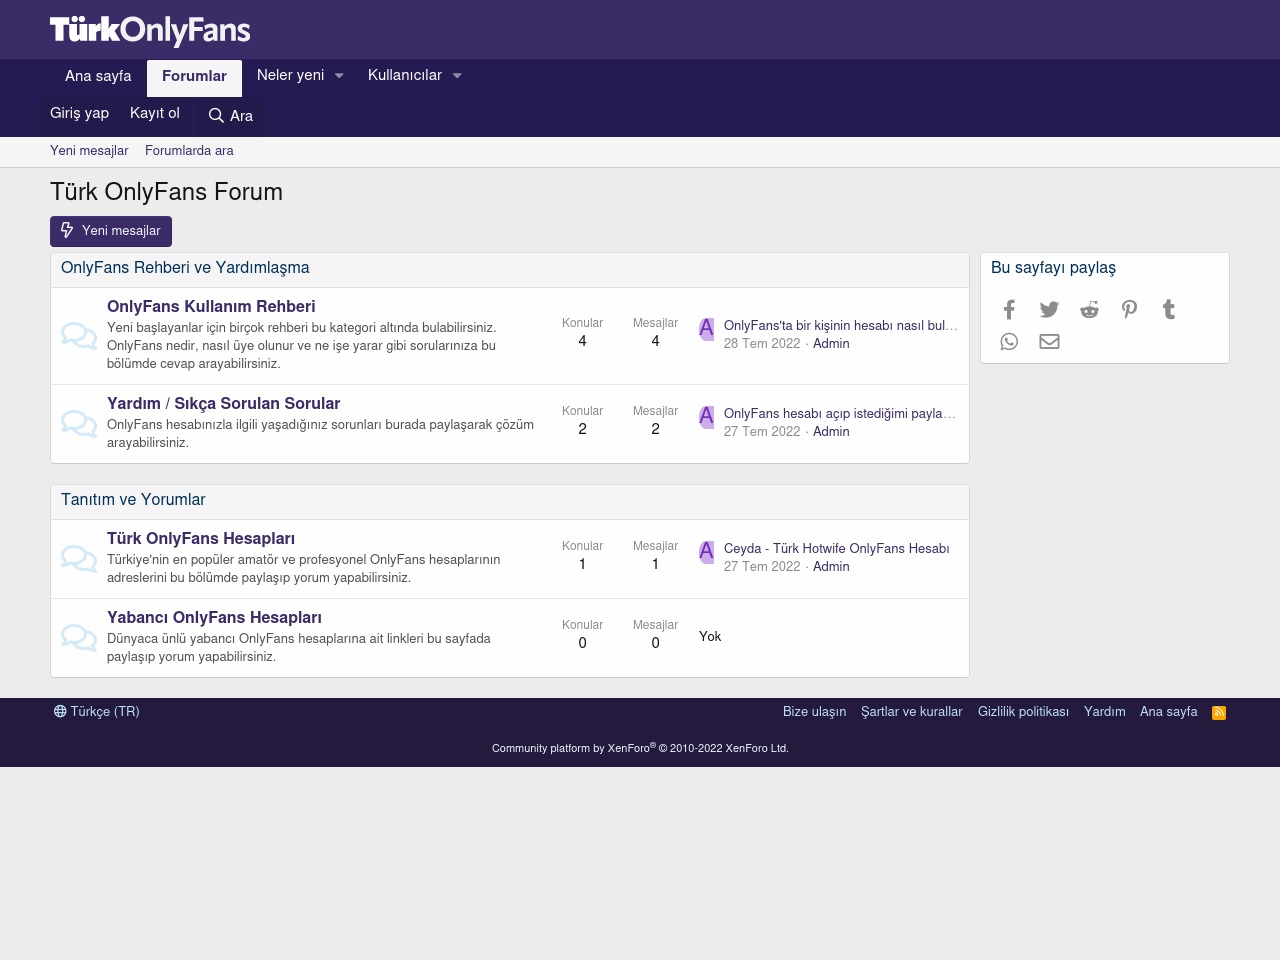Click the Giriş yap login link
The height and width of the screenshot is (960, 1280).
79,114
